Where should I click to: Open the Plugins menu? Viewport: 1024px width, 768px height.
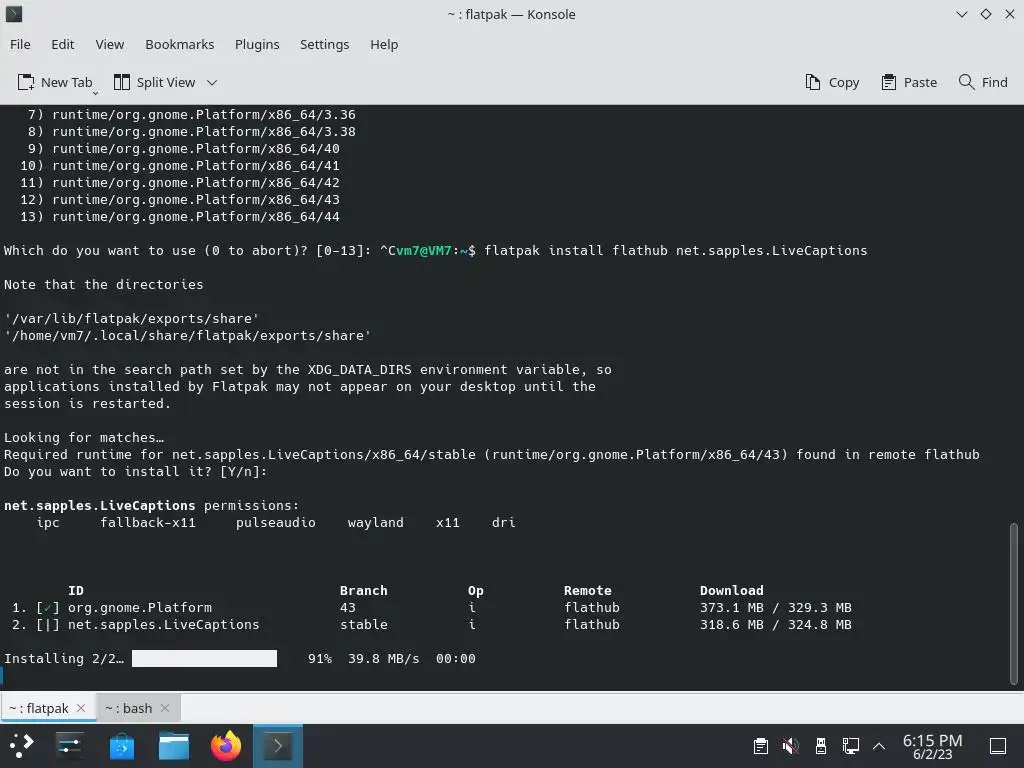coord(257,44)
